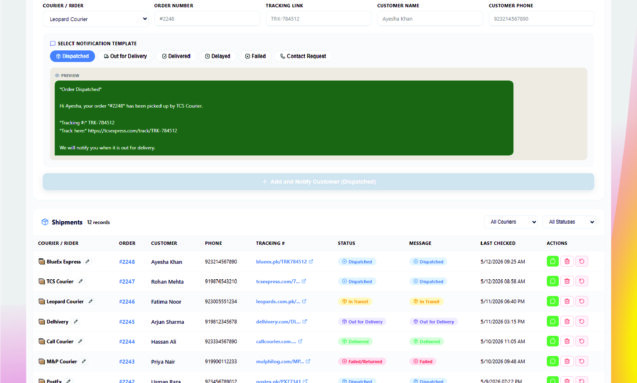Viewport: 637px width, 383px height.
Task: Click the Shipments heading
Action: click(67, 222)
